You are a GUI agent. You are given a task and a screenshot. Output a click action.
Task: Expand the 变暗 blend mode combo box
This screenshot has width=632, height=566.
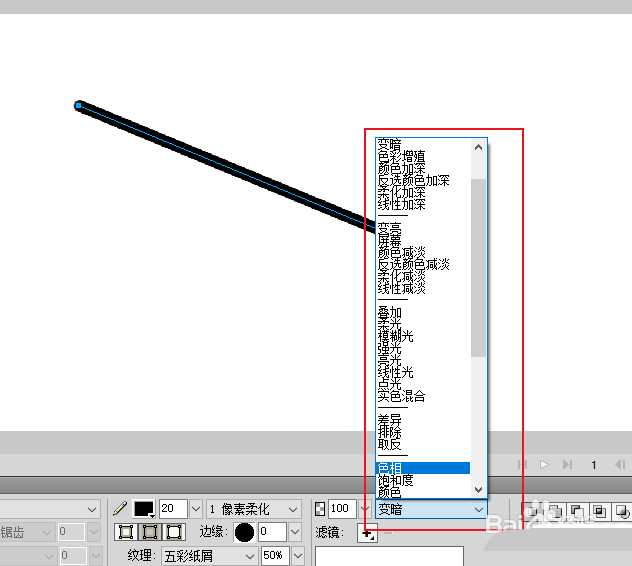(x=431, y=509)
